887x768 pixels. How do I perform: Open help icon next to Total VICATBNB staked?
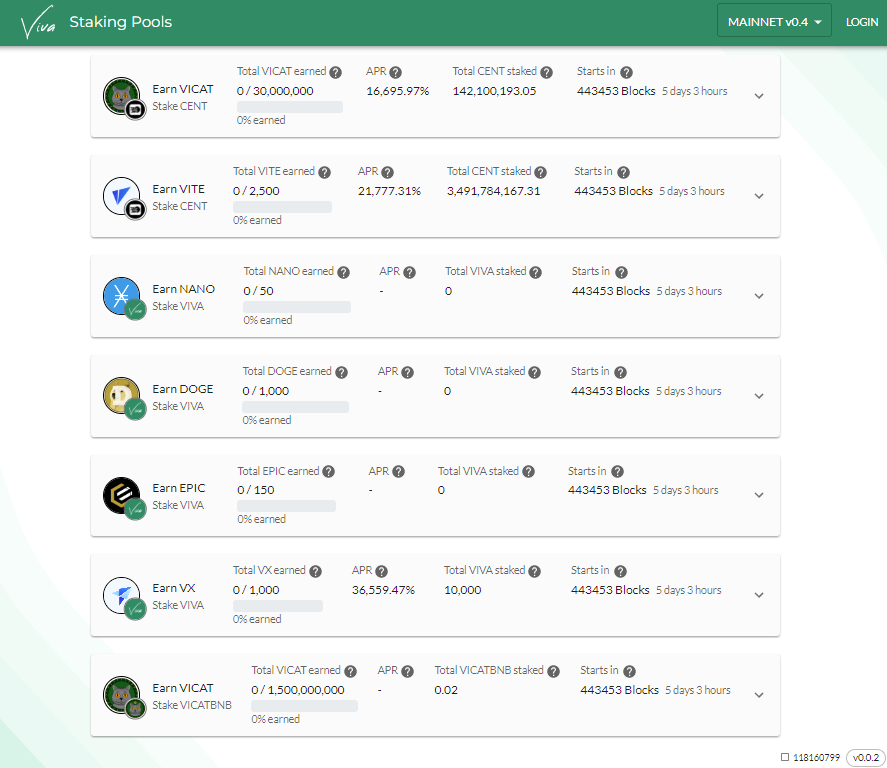pyautogui.click(x=553, y=671)
